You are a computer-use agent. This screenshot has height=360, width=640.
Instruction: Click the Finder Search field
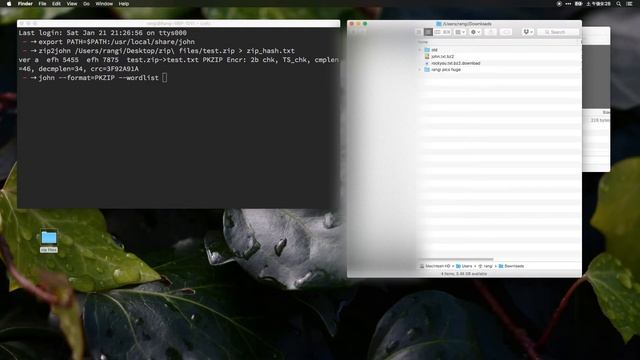(x=558, y=32)
